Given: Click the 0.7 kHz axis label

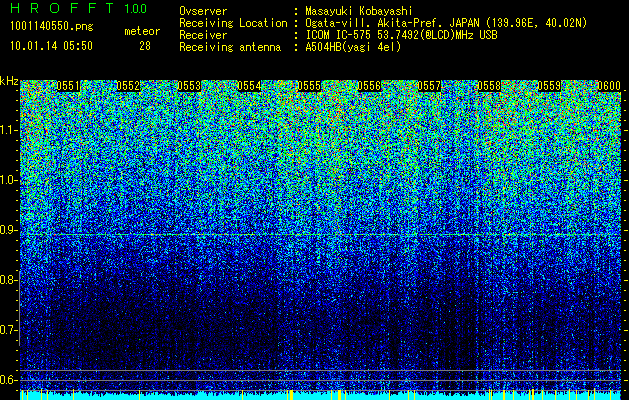Looking at the screenshot, I should (8, 330).
